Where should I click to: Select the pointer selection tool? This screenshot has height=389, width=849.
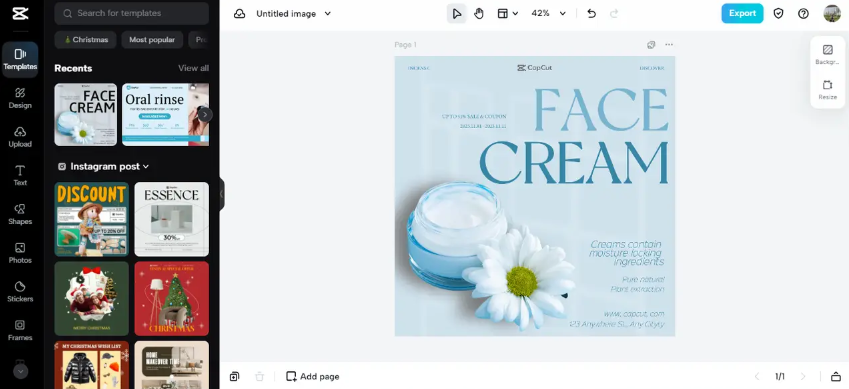(x=456, y=14)
